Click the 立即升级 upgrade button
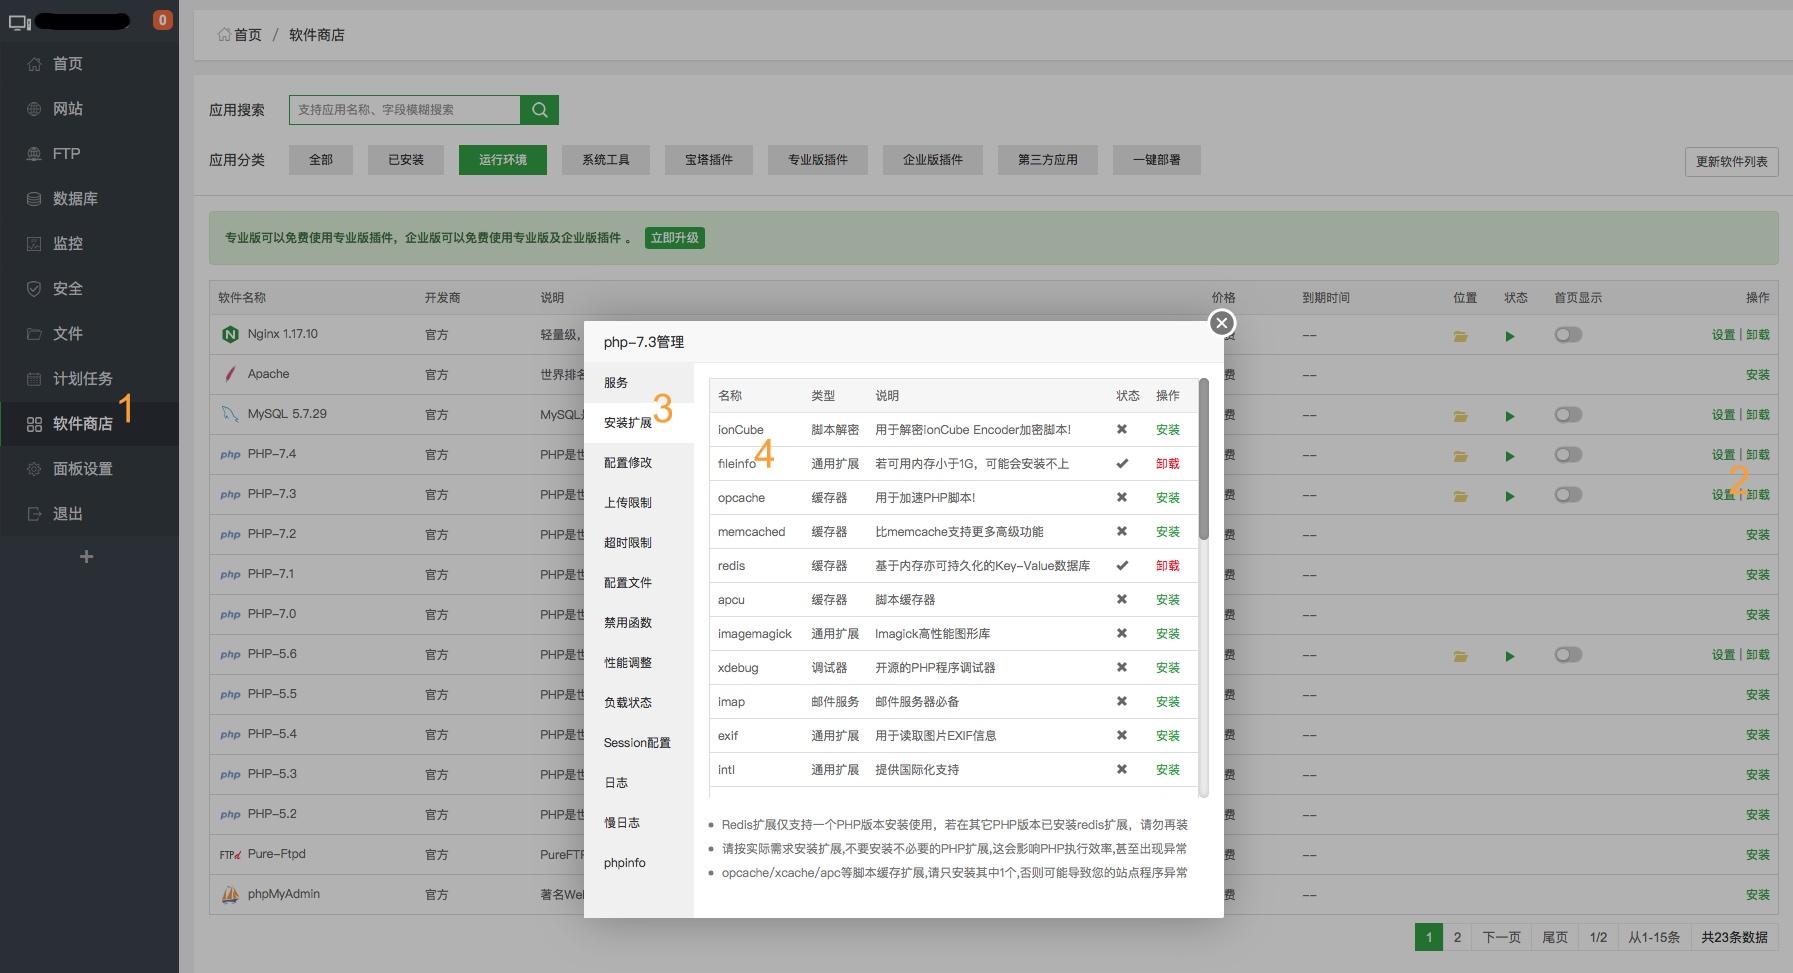This screenshot has height=973, width=1793. 675,238
